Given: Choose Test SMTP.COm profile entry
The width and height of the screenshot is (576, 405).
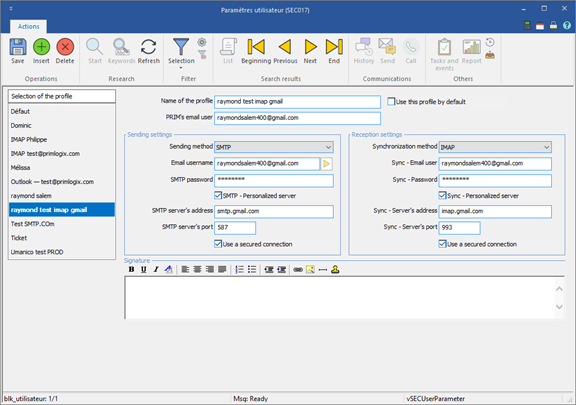Looking at the screenshot, I should coord(62,224).
